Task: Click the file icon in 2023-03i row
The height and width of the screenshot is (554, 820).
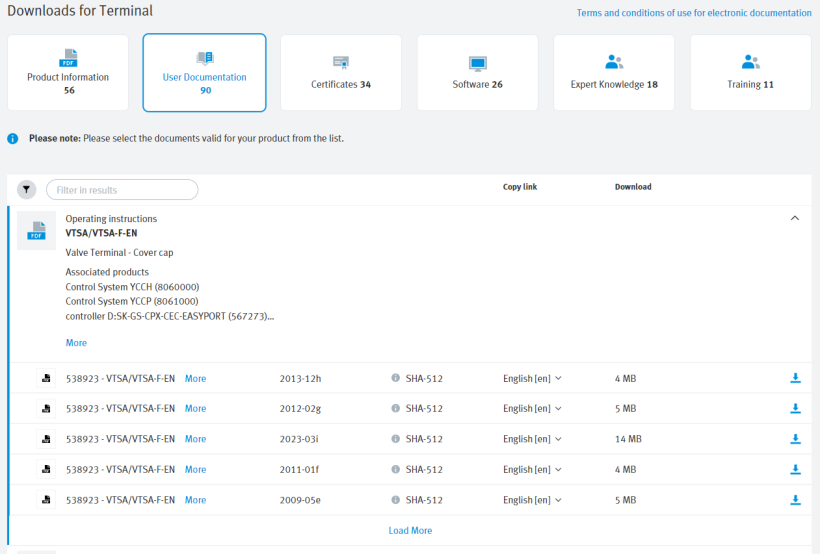Action: (x=46, y=439)
